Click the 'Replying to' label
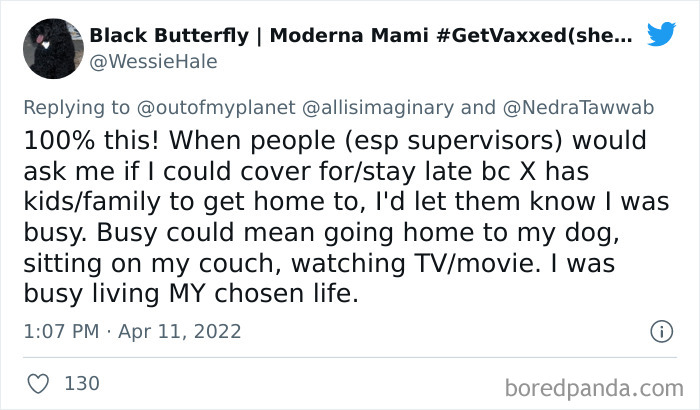 pos(82,108)
